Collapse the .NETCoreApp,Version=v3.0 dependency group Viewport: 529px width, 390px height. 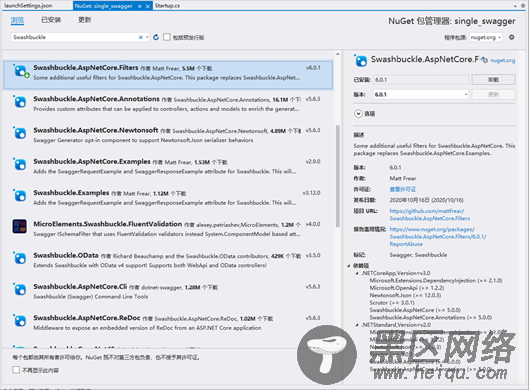[x=357, y=273]
